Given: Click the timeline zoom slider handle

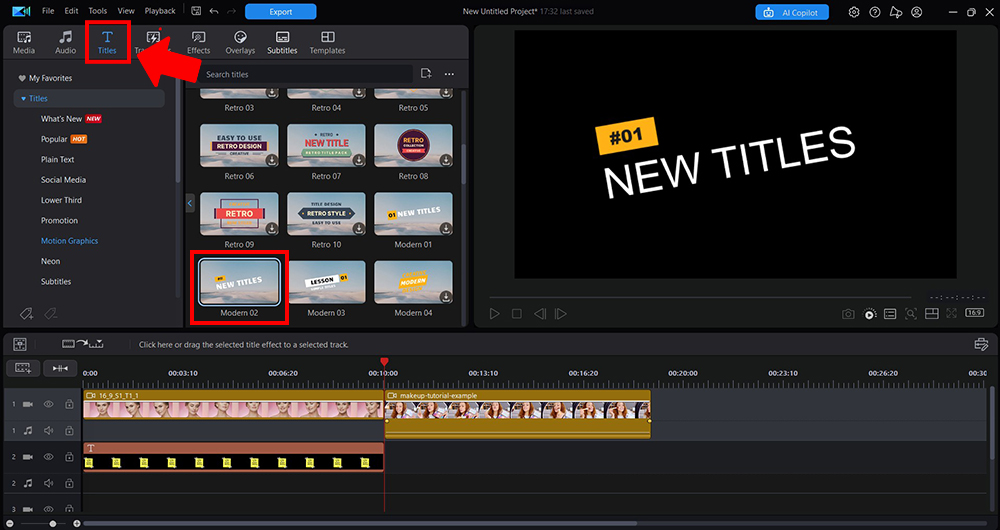Looking at the screenshot, I should coord(52,523).
